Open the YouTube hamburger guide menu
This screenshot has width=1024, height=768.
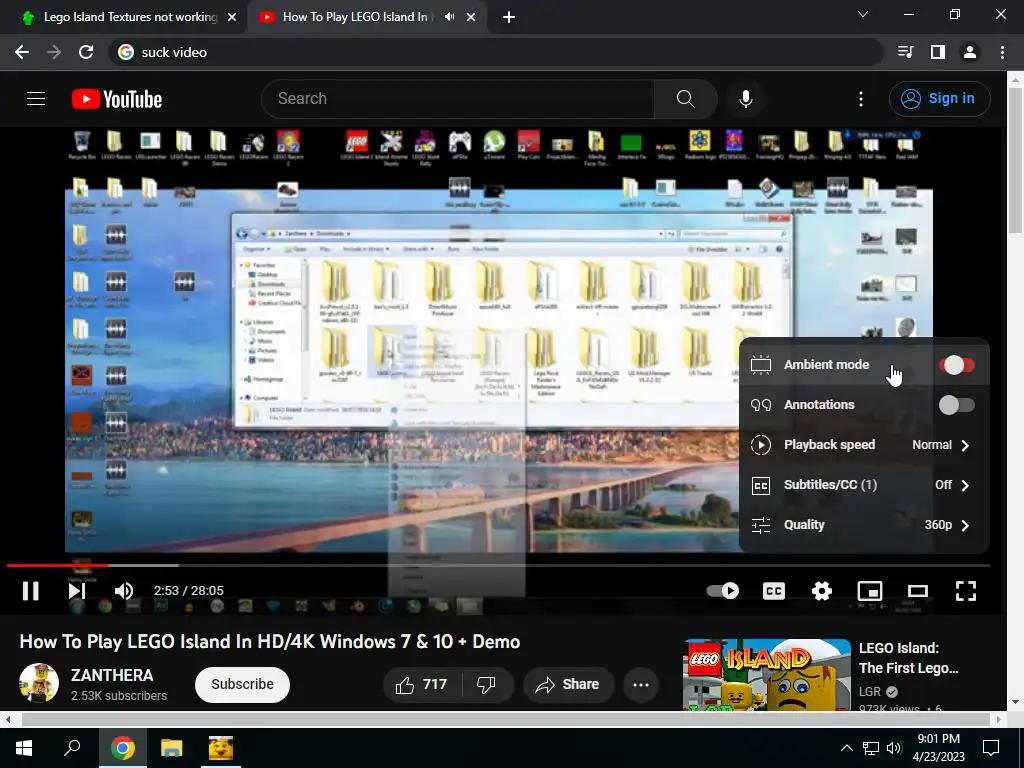(36, 99)
